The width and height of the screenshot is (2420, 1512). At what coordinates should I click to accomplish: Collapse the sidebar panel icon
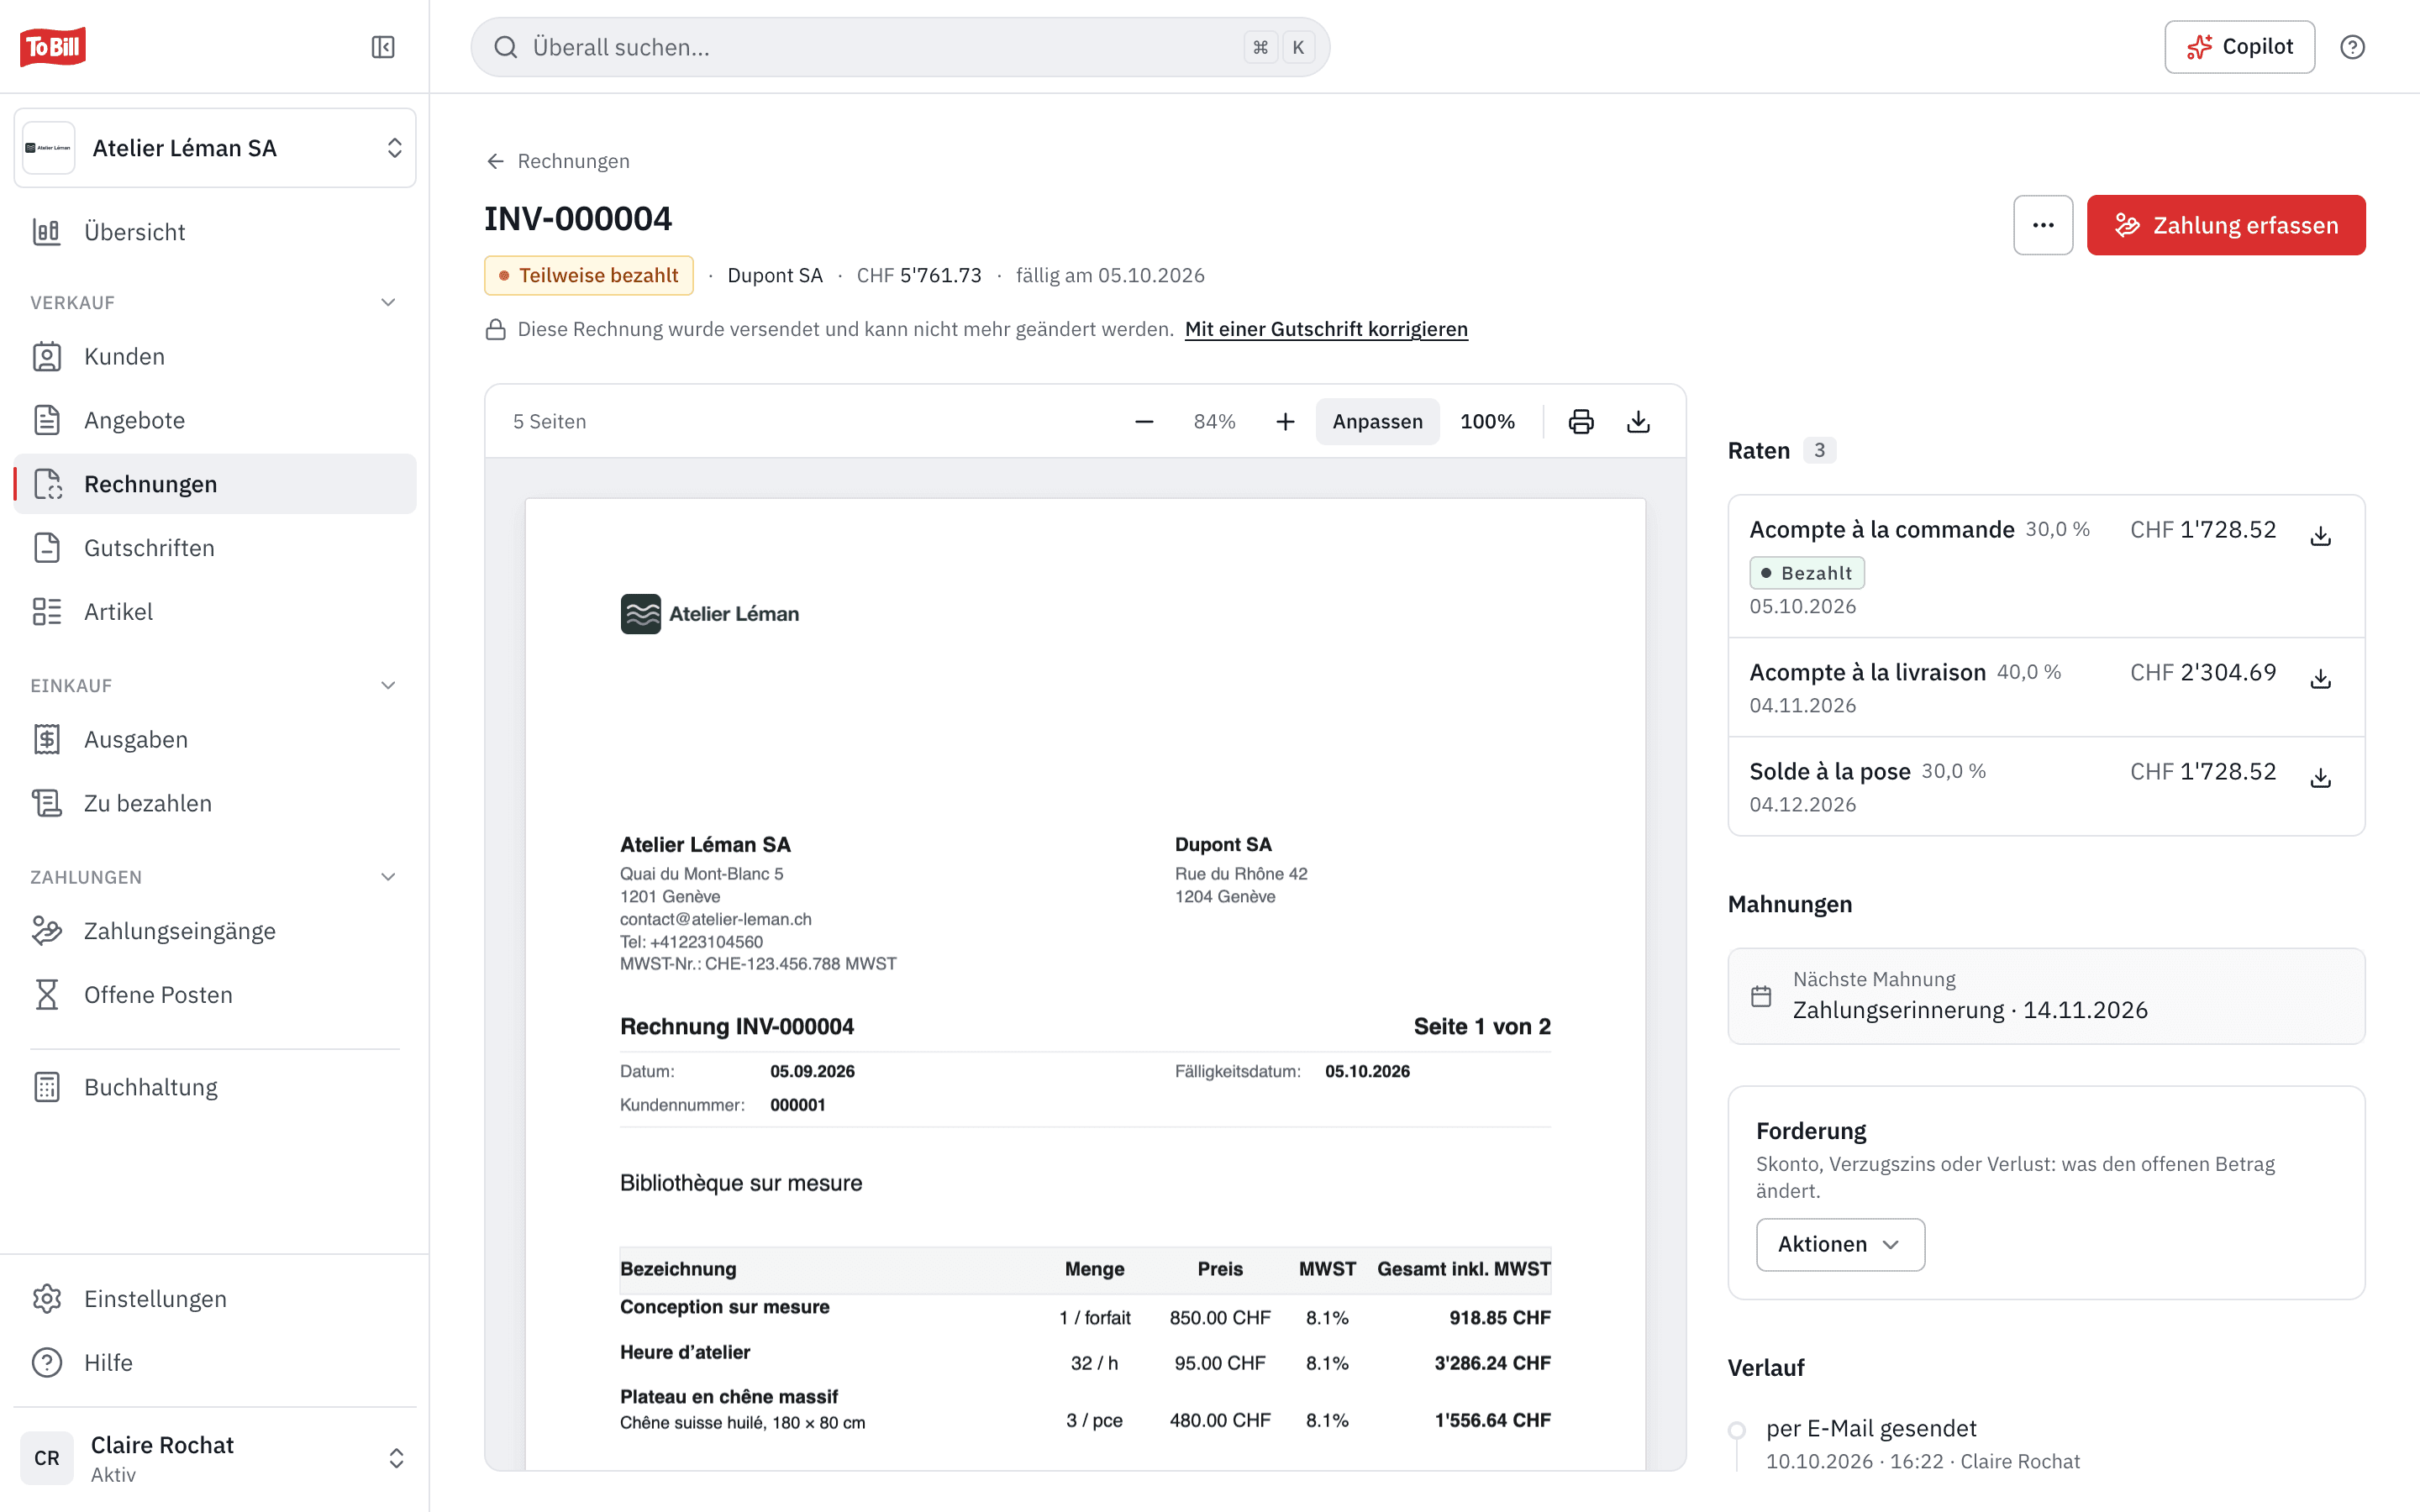[x=383, y=47]
